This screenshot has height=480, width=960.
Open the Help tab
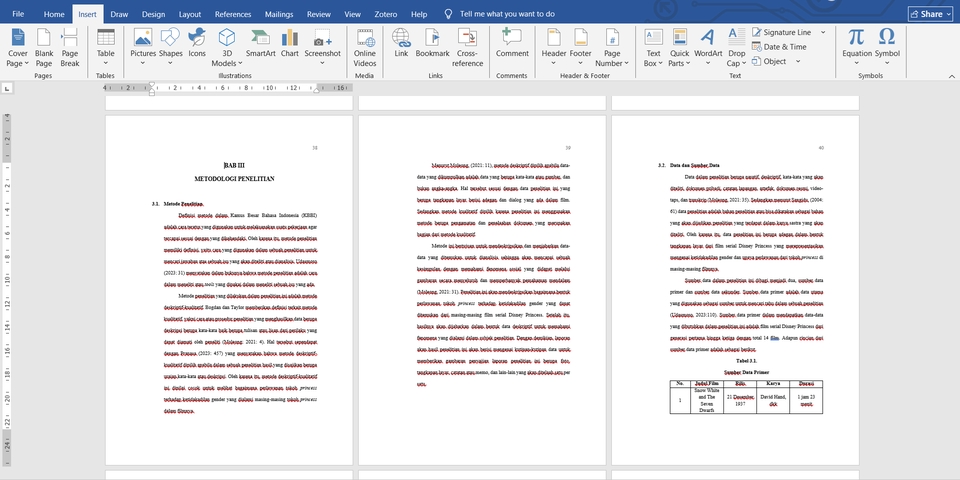pyautogui.click(x=419, y=13)
